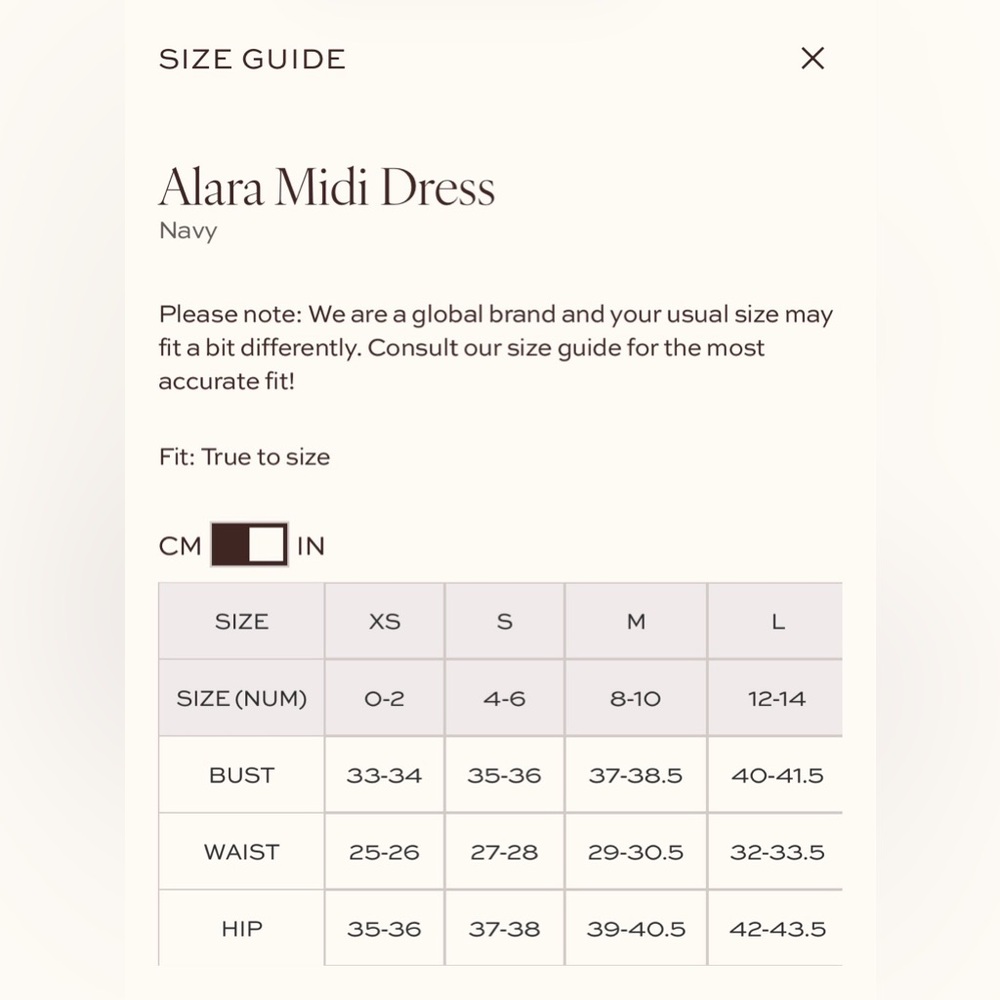Viewport: 1000px width, 1000px height.
Task: Click the Navy color label
Action: pyautogui.click(x=188, y=231)
